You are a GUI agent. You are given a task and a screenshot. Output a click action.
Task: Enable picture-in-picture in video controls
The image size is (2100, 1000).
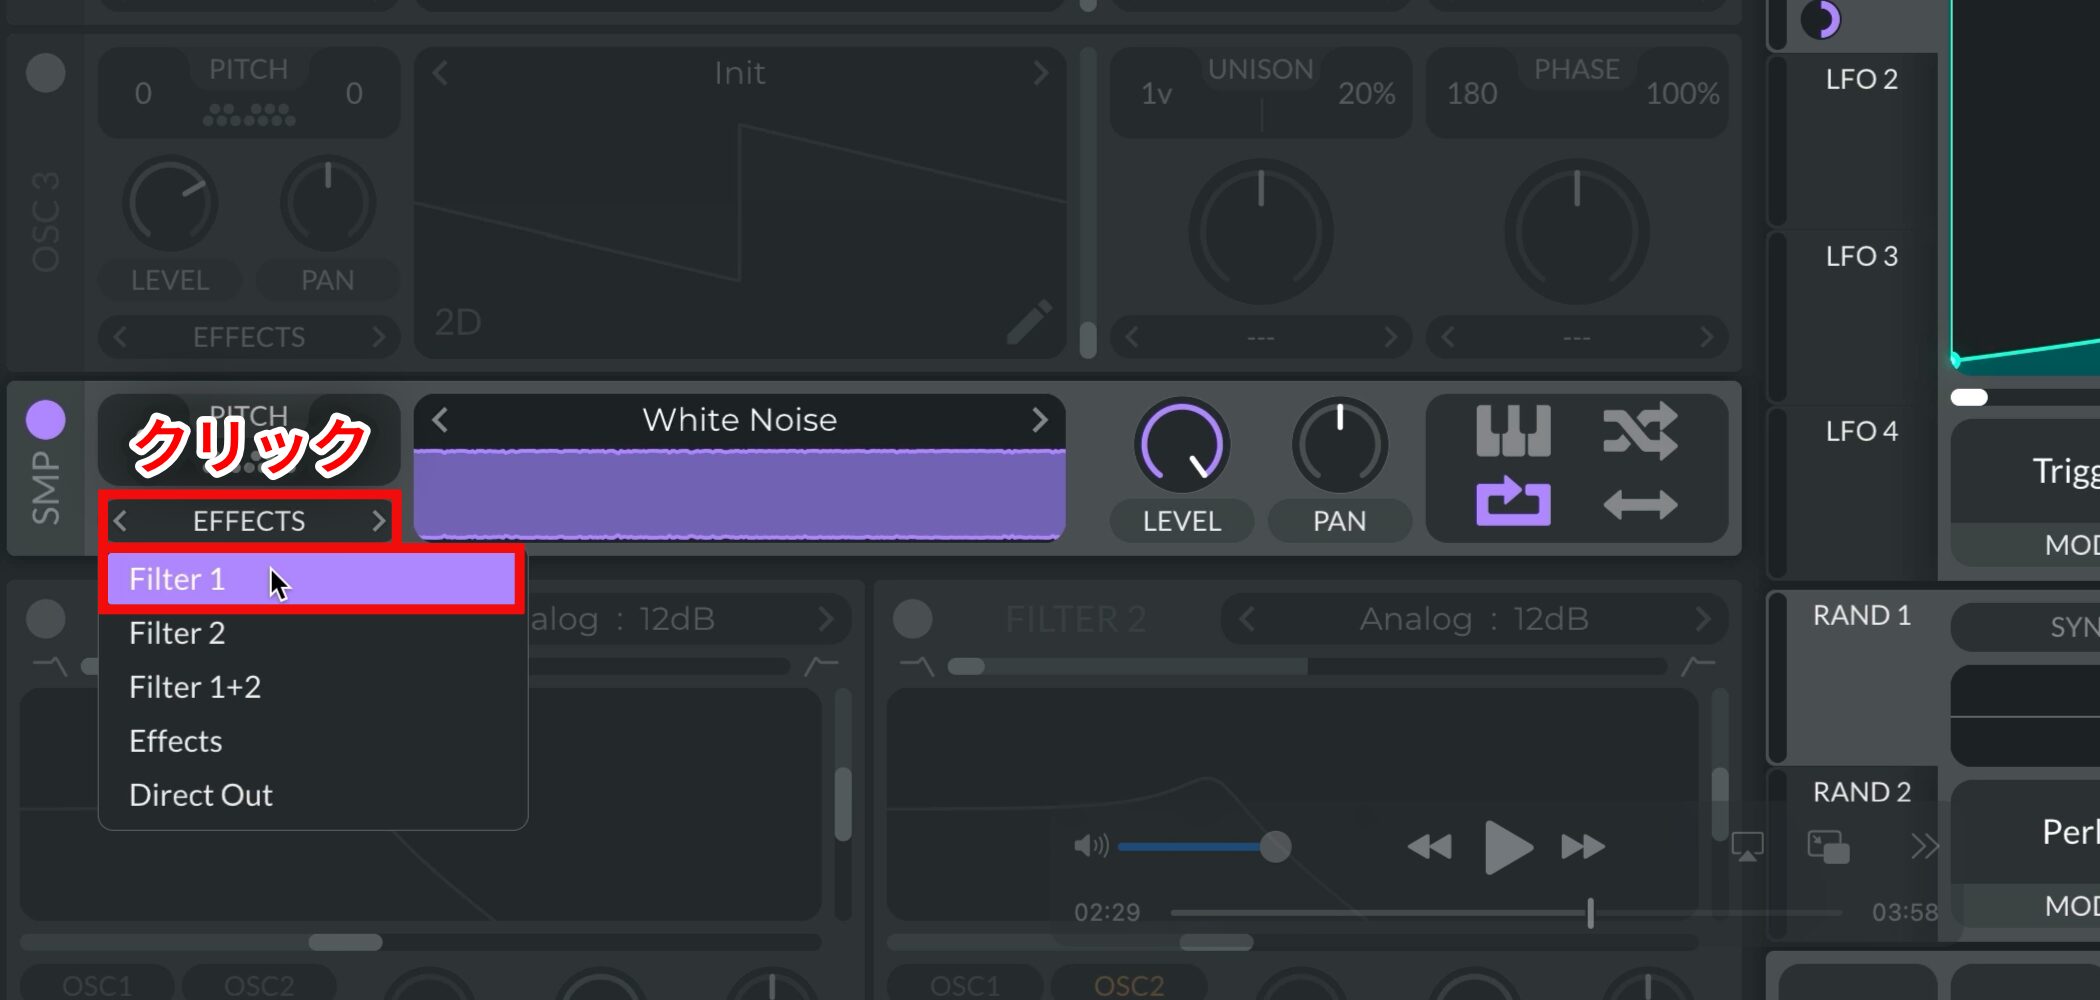1828,847
